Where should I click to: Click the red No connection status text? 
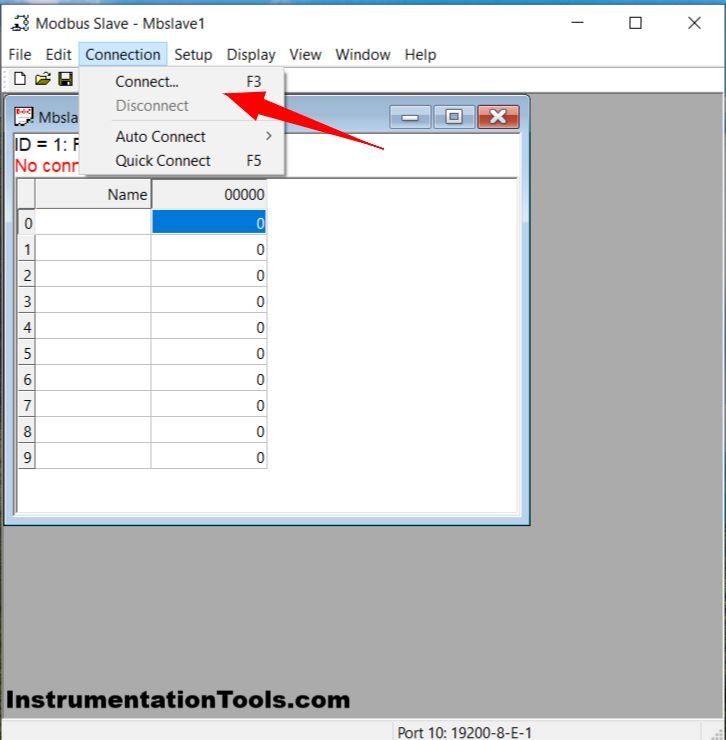click(47, 166)
